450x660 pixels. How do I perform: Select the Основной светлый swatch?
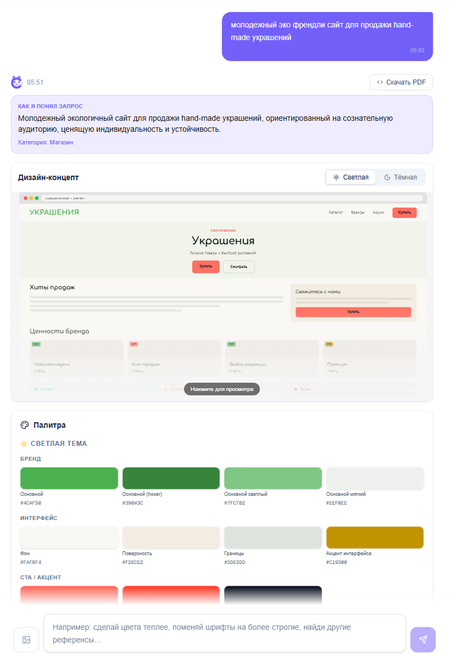click(273, 478)
